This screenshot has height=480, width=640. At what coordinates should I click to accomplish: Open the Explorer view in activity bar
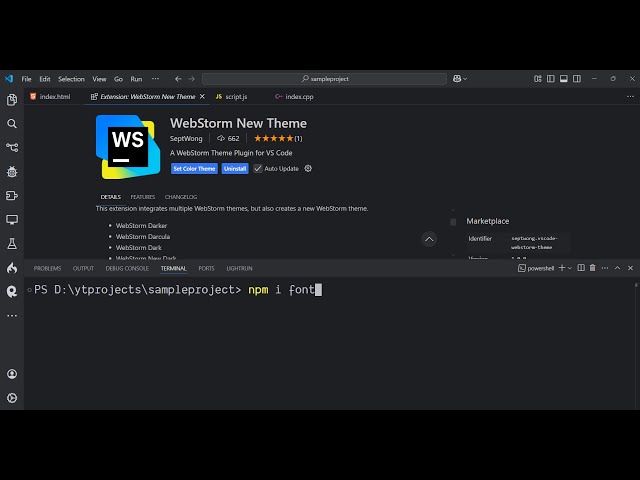click(x=12, y=100)
